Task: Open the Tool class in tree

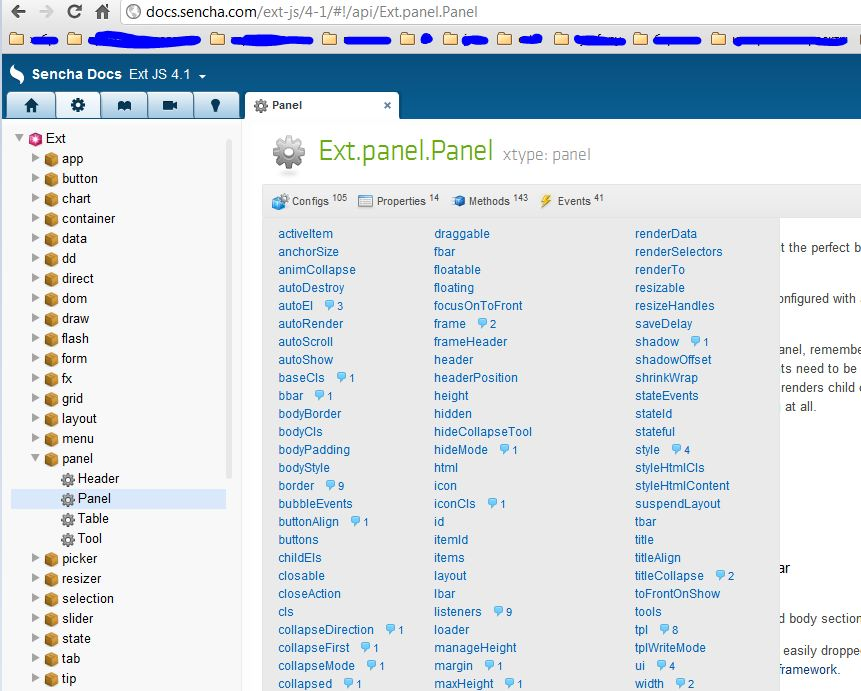Action: point(90,538)
